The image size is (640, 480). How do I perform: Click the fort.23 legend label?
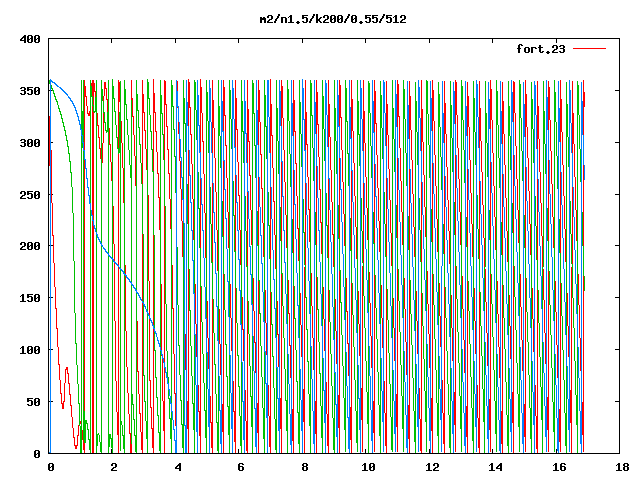tap(541, 49)
